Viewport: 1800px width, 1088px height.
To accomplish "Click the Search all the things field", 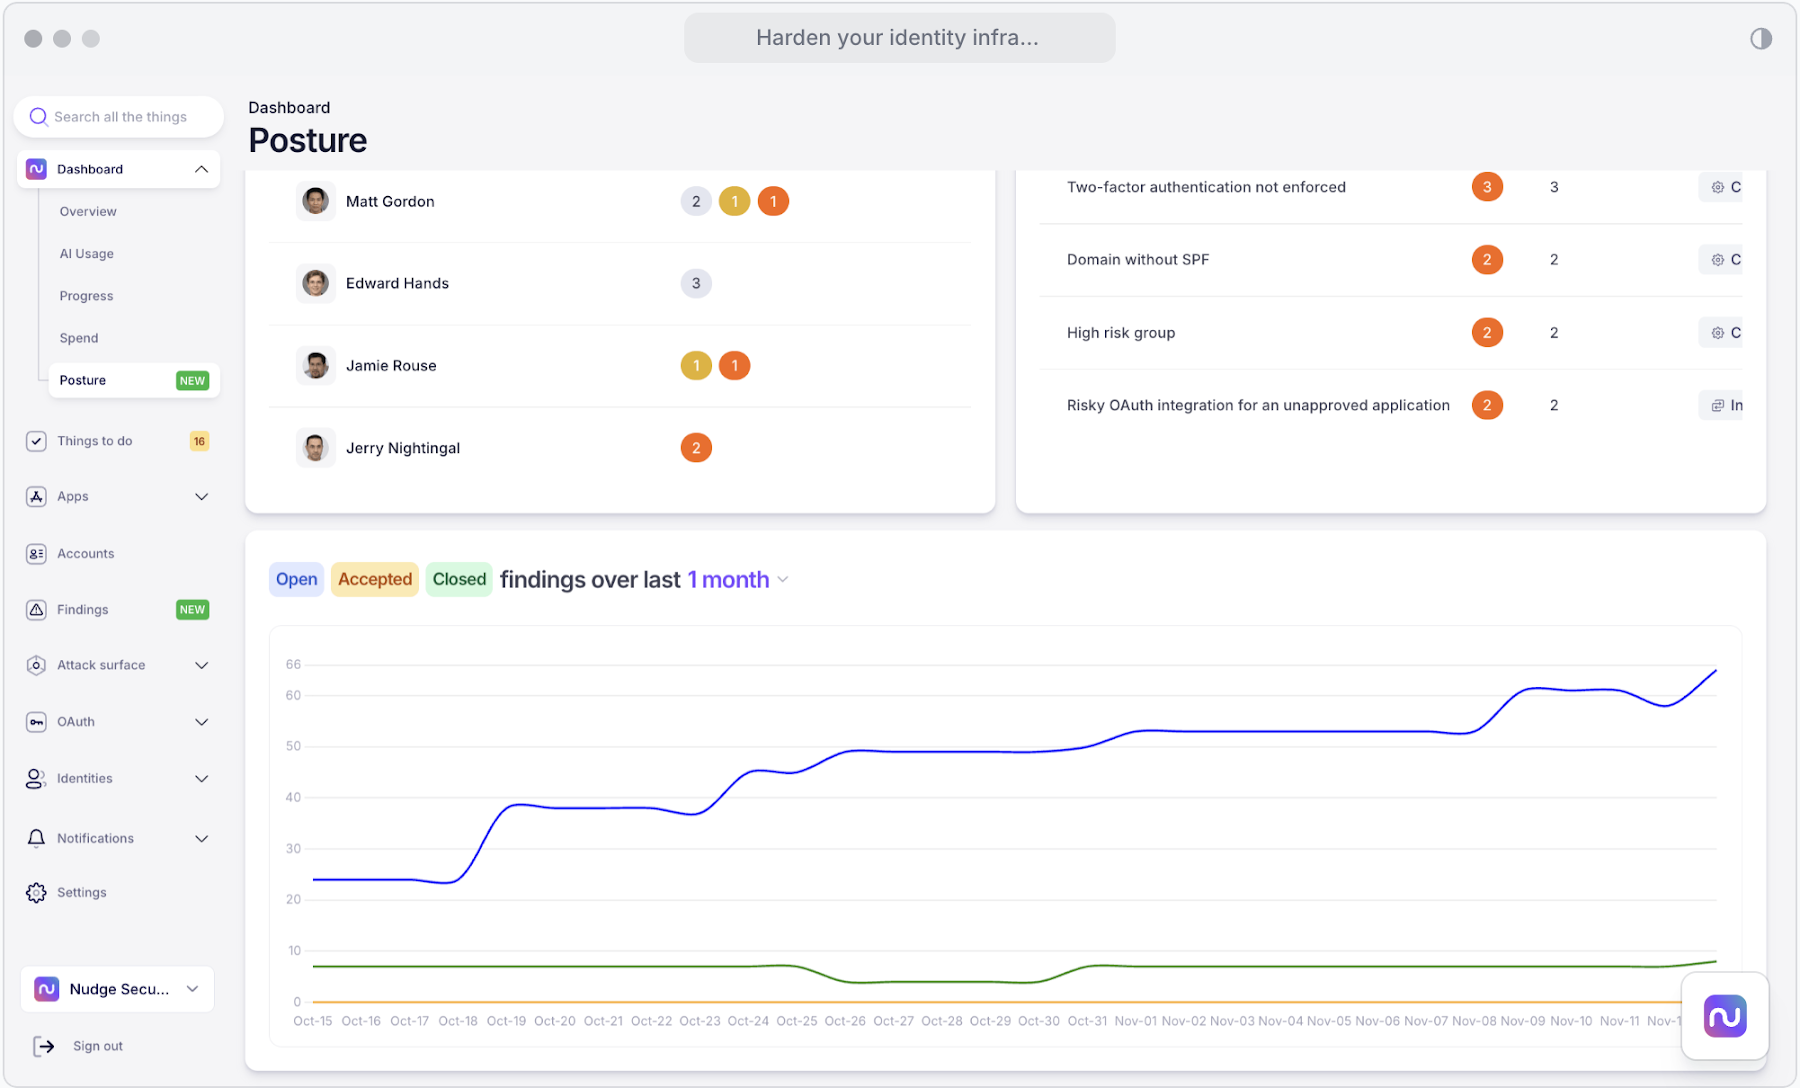I will [x=120, y=117].
